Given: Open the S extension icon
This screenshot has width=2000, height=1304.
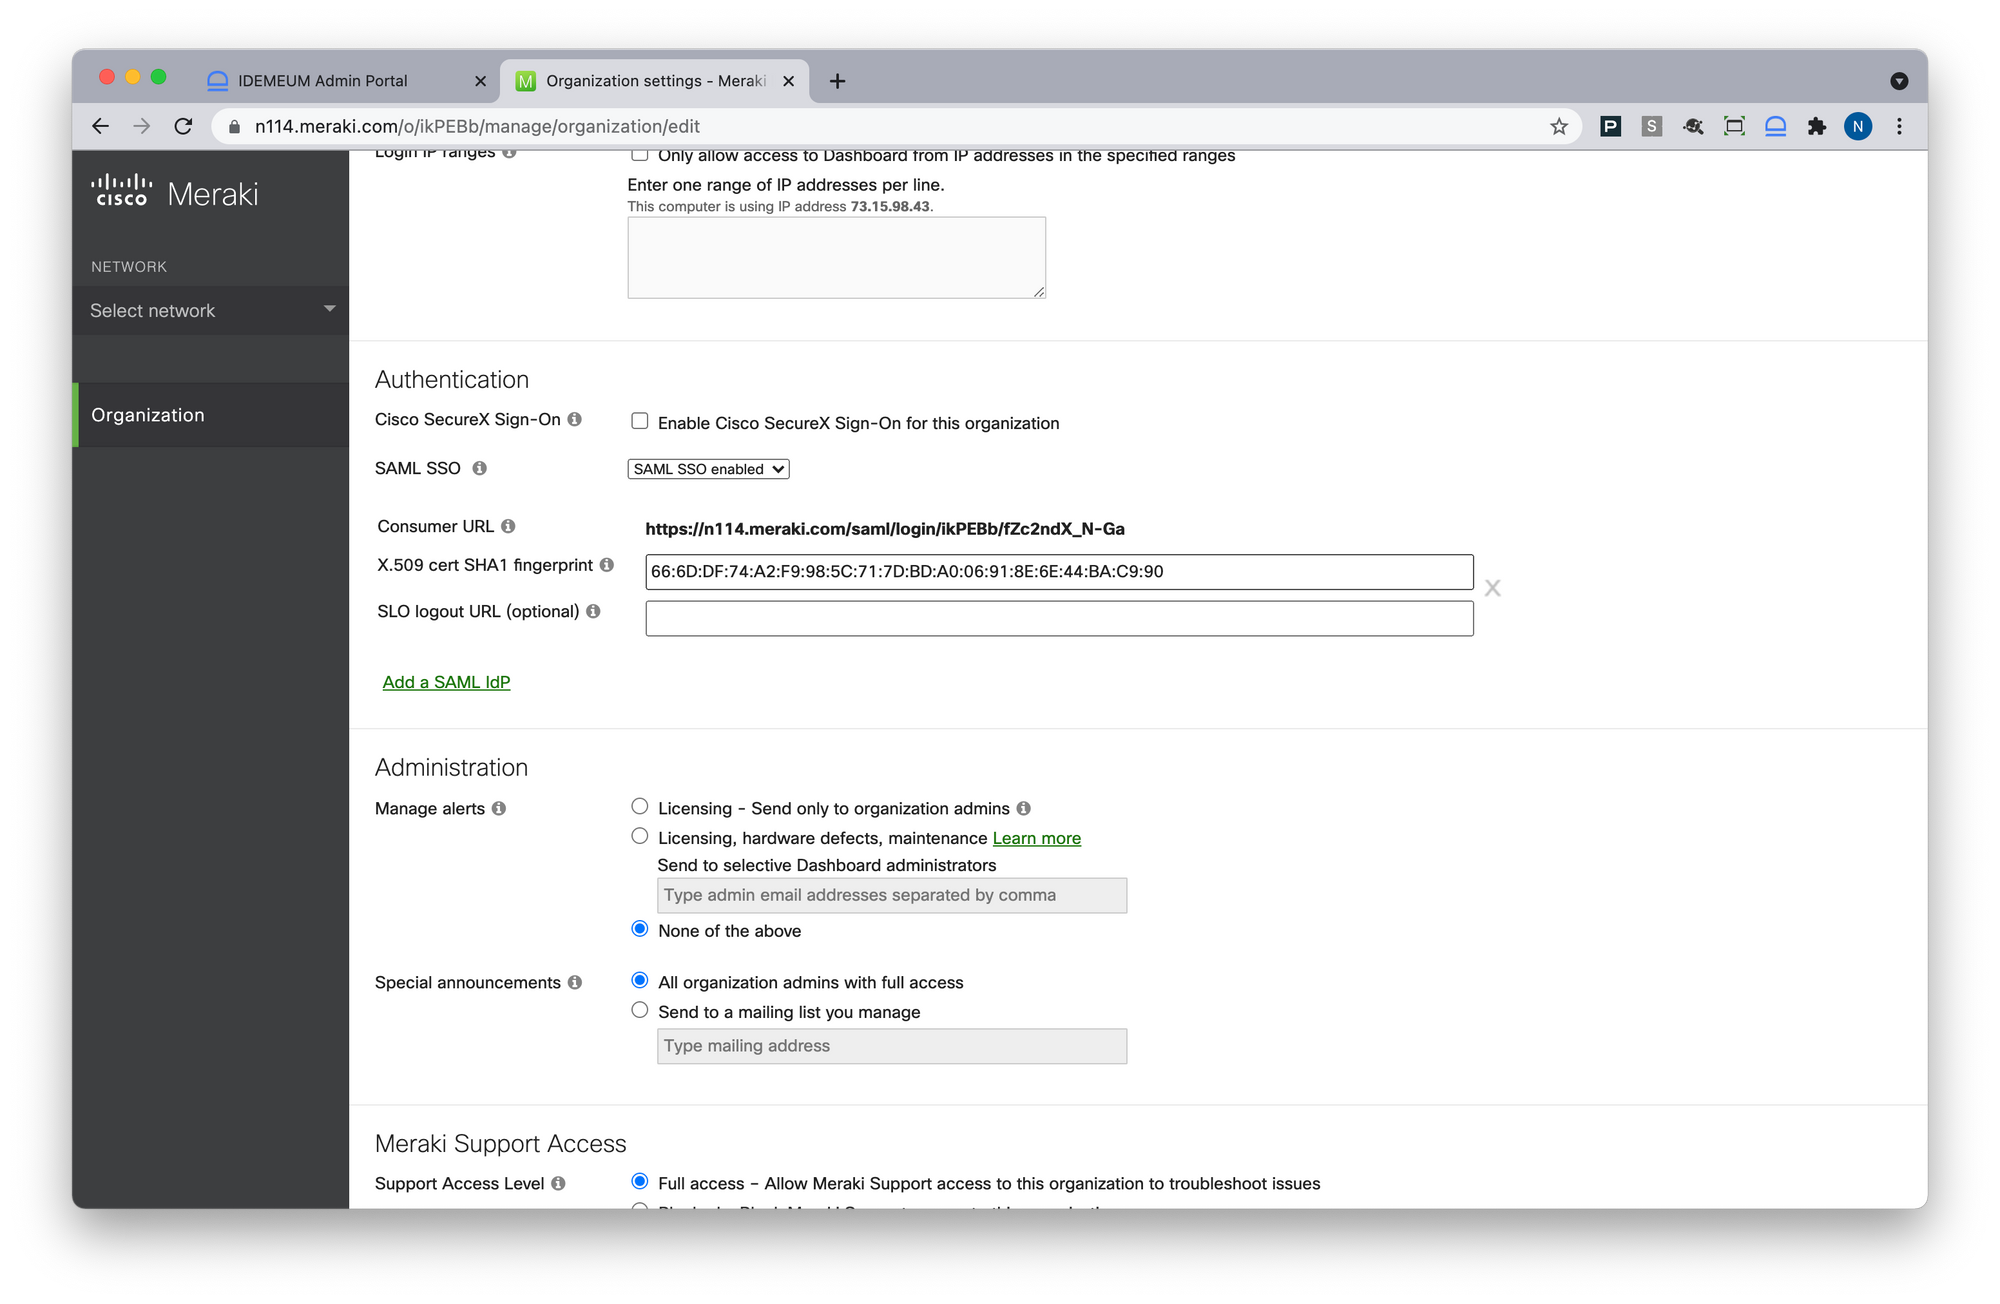Looking at the screenshot, I should click(x=1652, y=126).
